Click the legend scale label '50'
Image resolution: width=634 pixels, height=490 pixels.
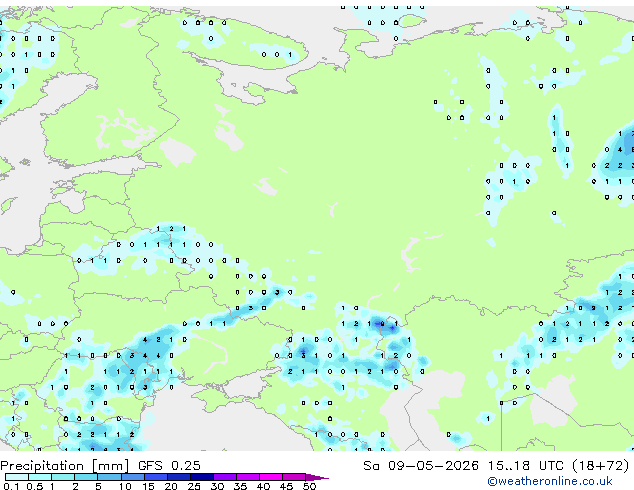click(310, 486)
